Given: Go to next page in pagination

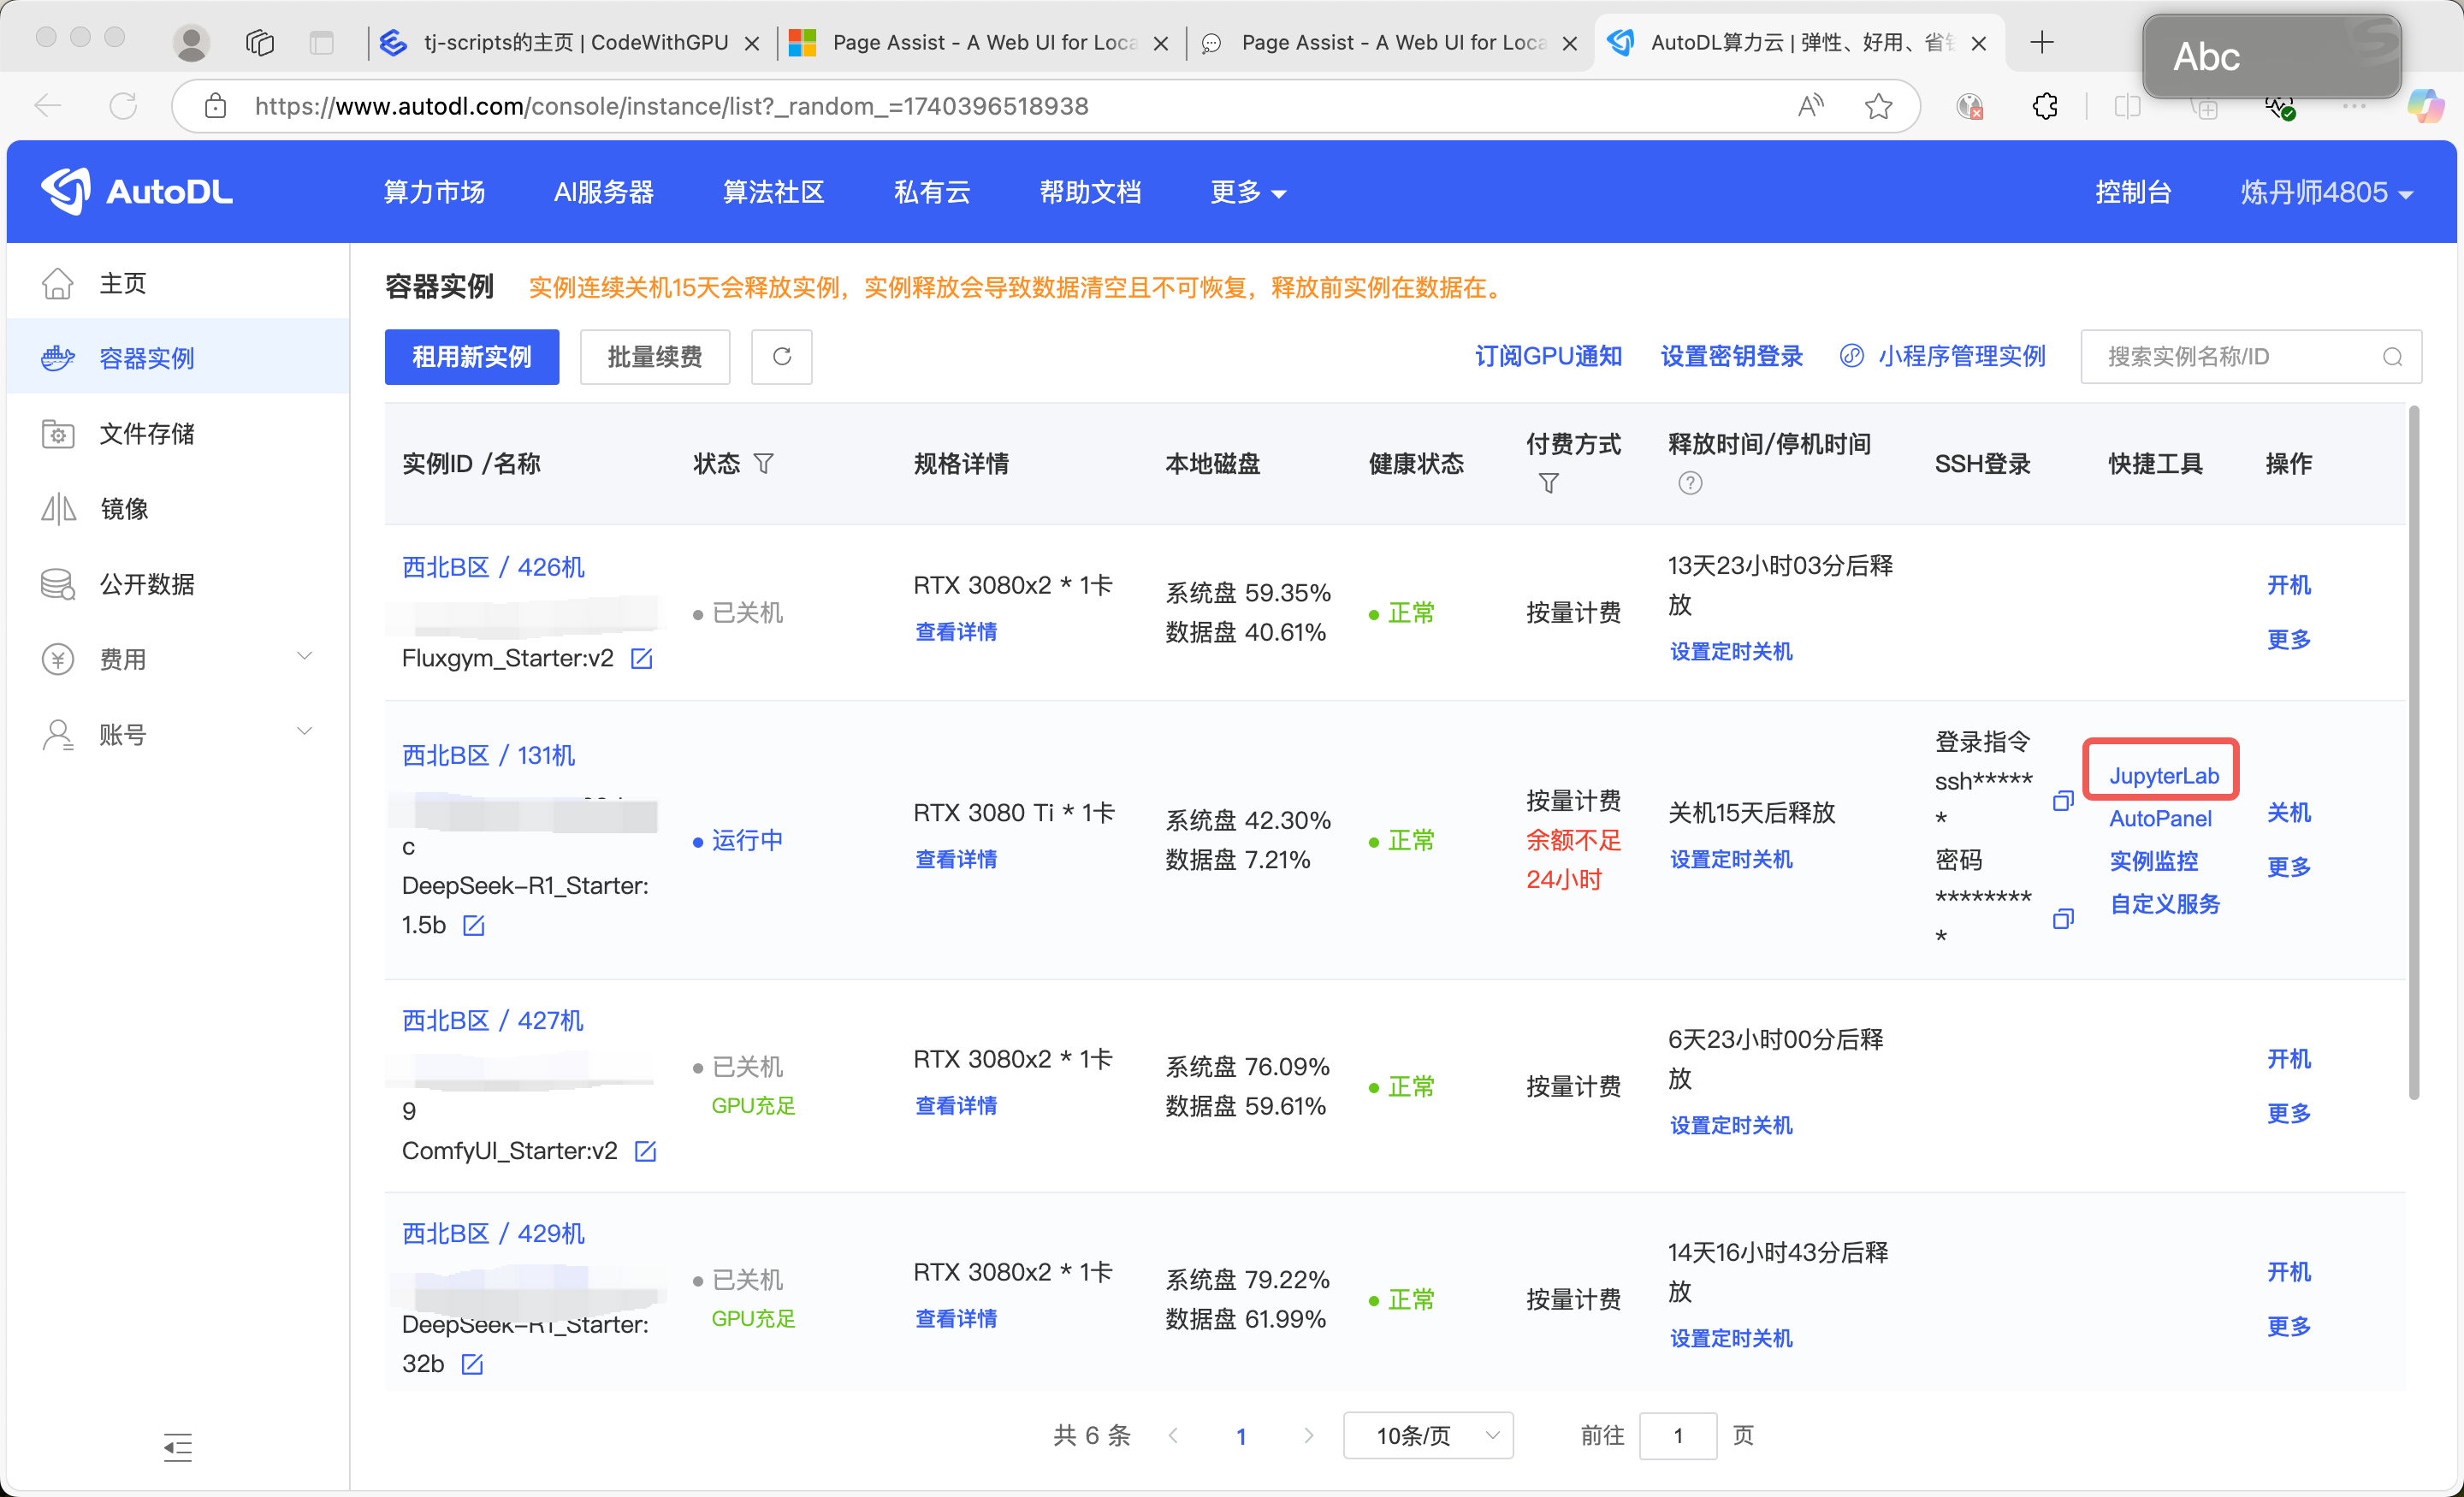Looking at the screenshot, I should click(x=1309, y=1436).
